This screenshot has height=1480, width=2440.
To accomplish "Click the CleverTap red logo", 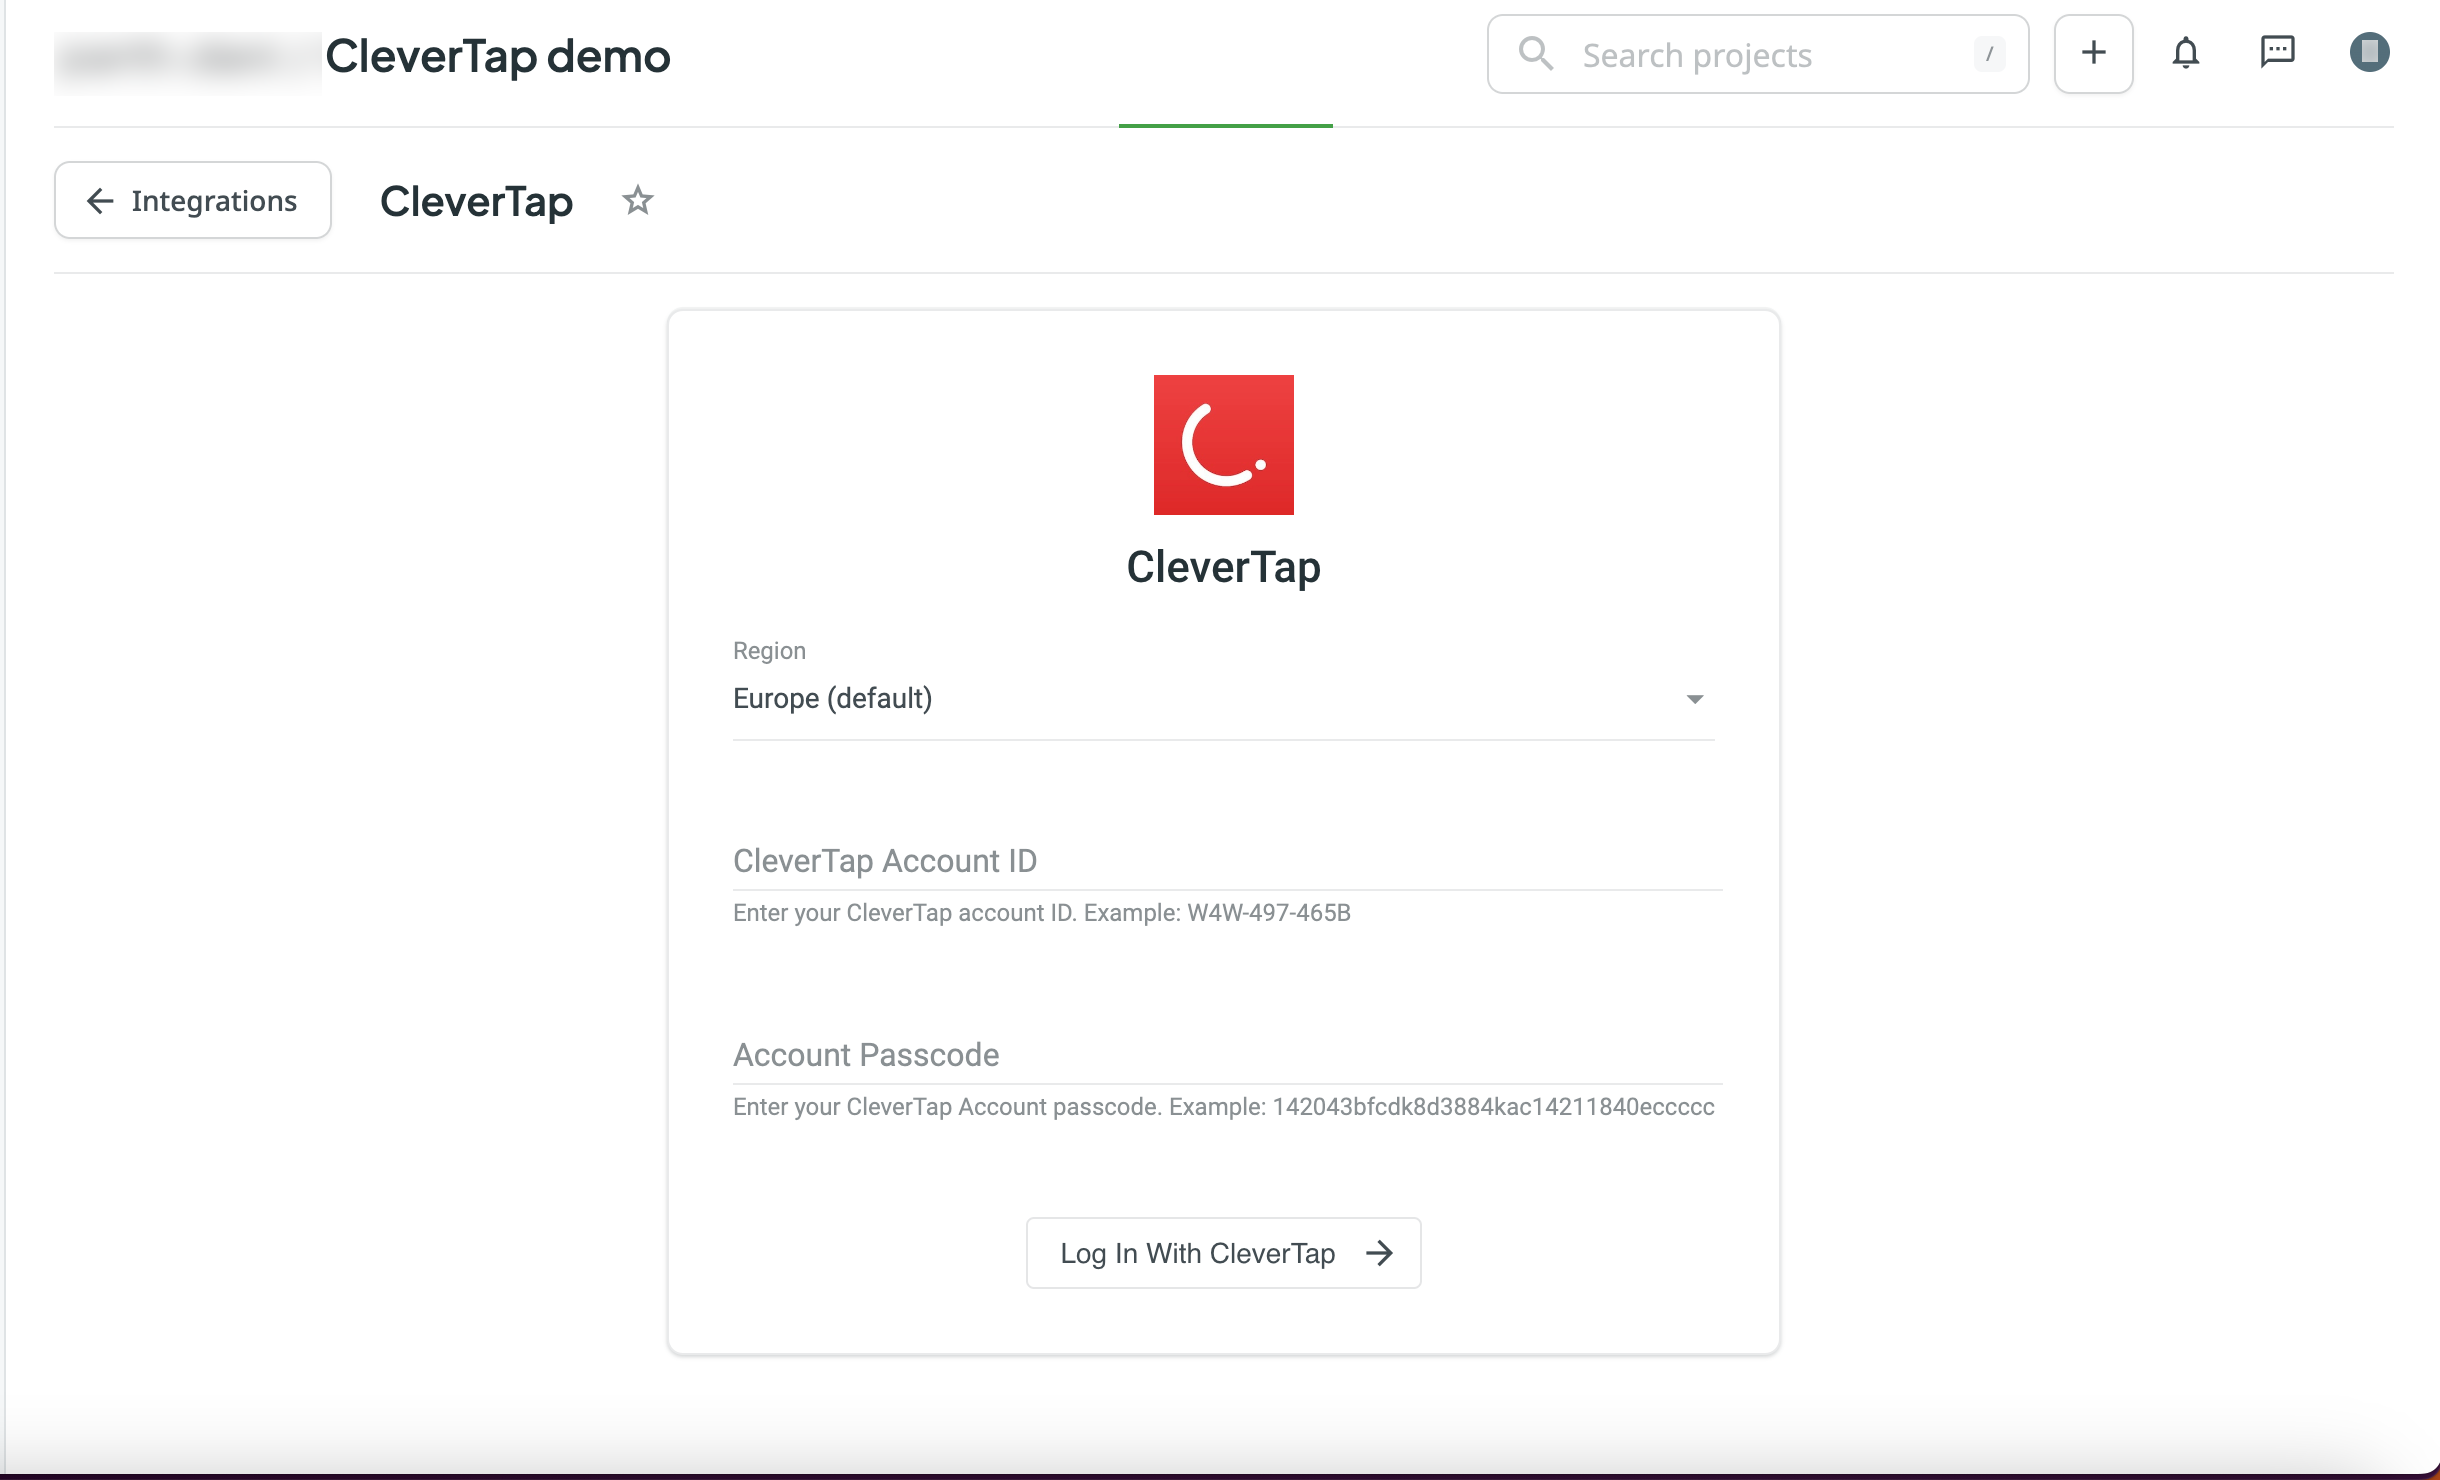I will coord(1224,445).
